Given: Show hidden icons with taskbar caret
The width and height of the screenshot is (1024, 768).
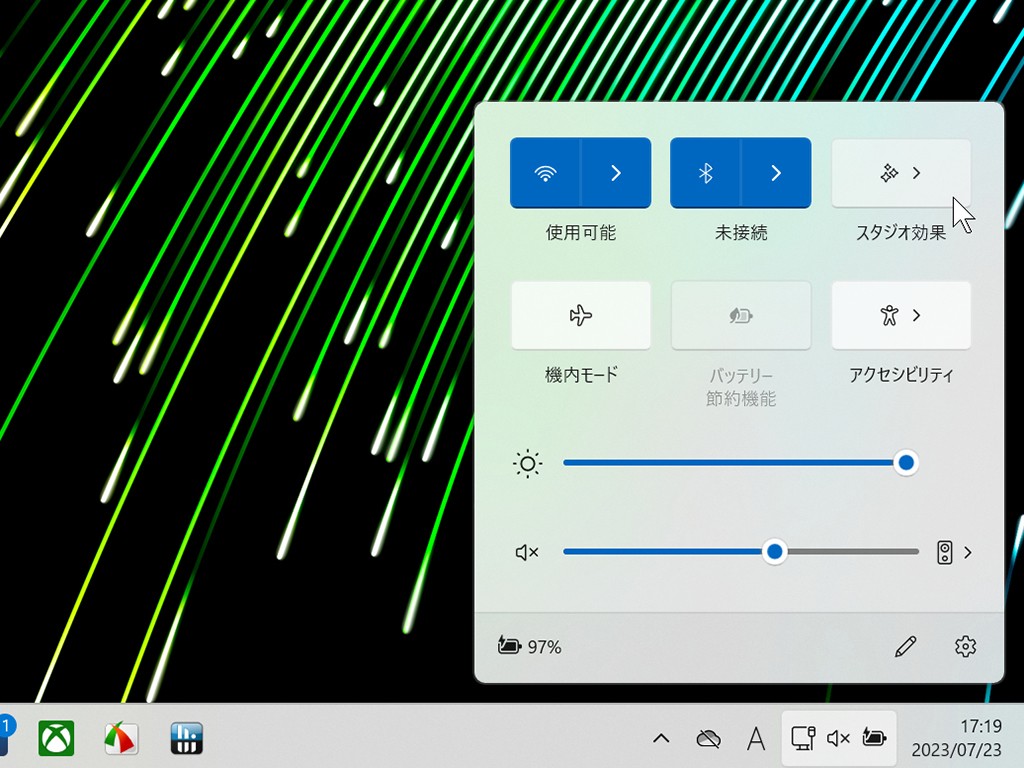Looking at the screenshot, I should tap(661, 739).
